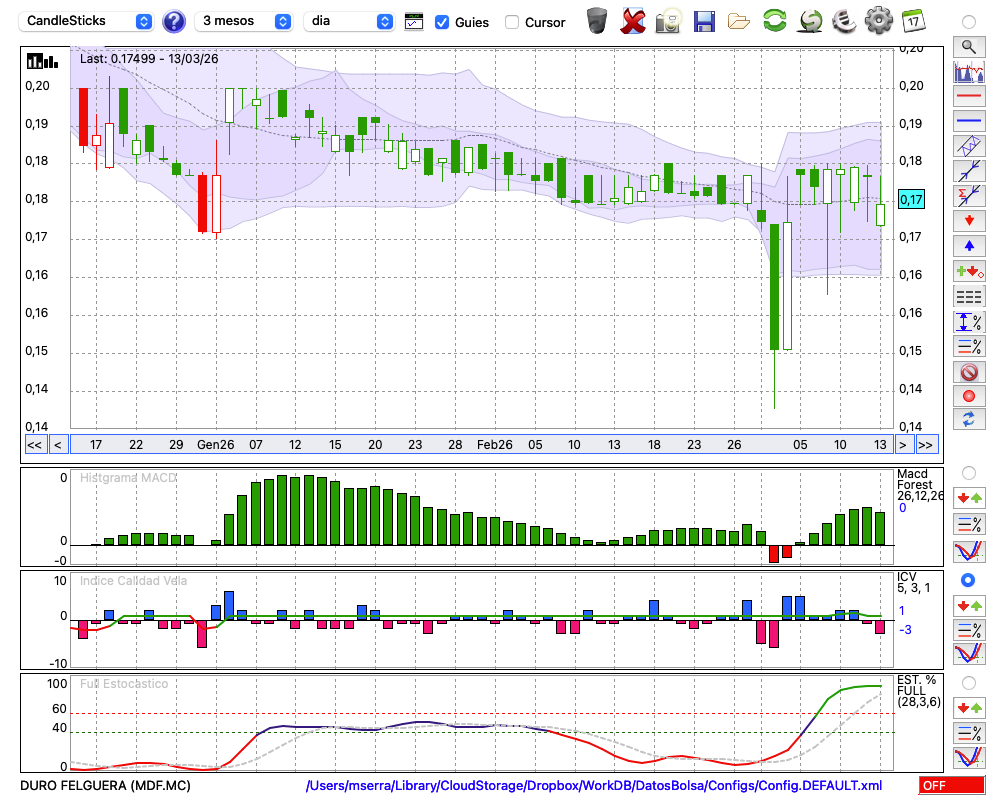Select the radio button beside EST. % FULL panel

click(x=968, y=683)
